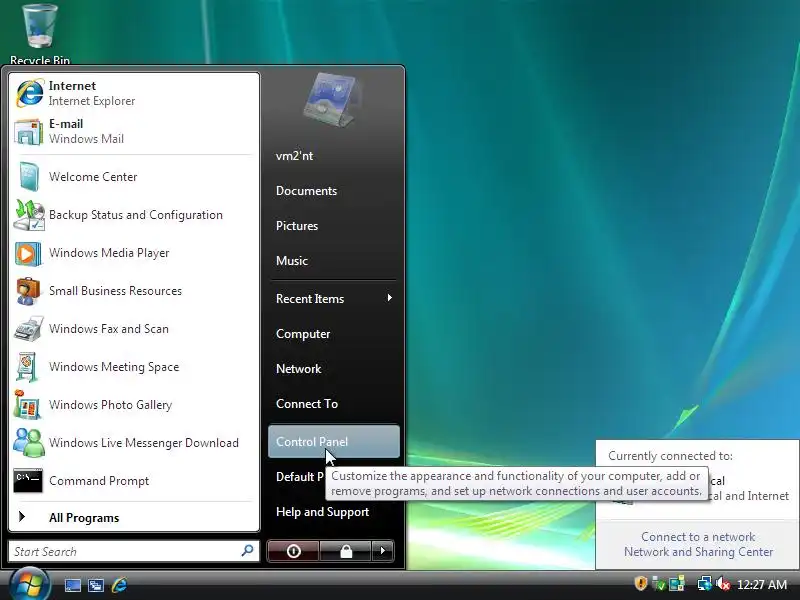Click the taskbar clock 12:27 AM
Screen dimensions: 800x600
click(x=762, y=584)
